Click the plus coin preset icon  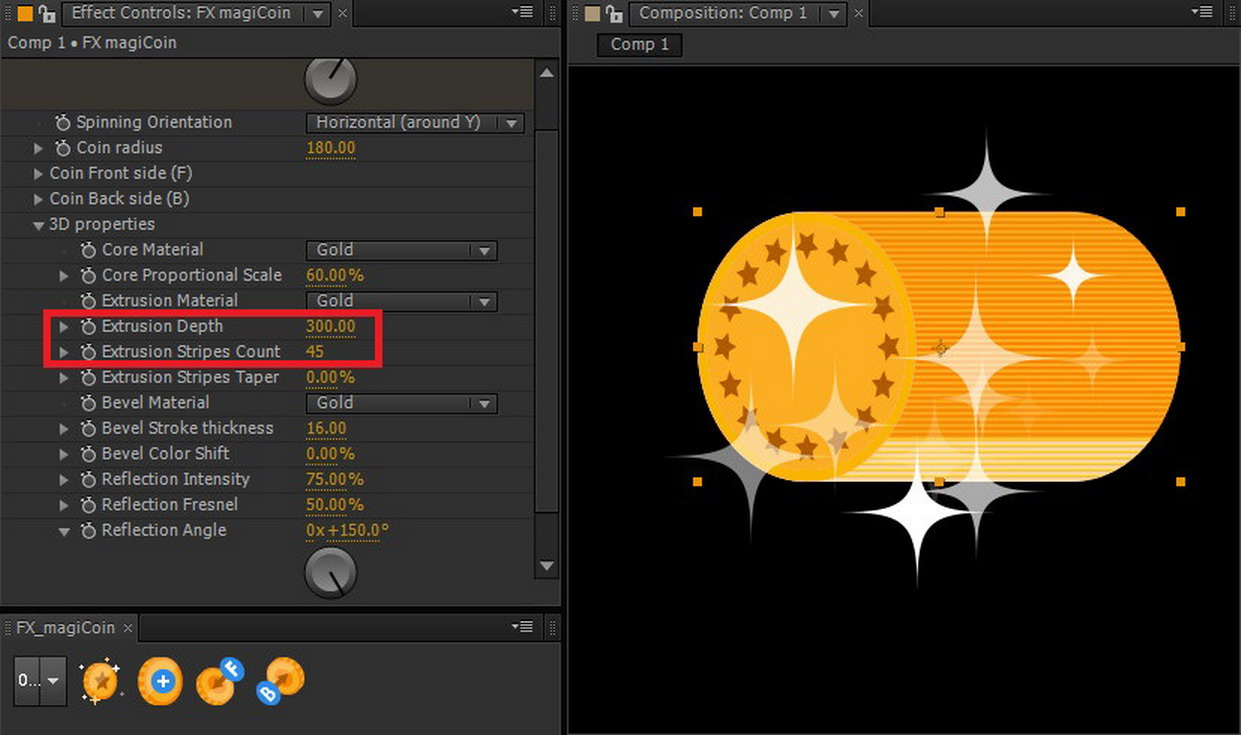pos(160,681)
